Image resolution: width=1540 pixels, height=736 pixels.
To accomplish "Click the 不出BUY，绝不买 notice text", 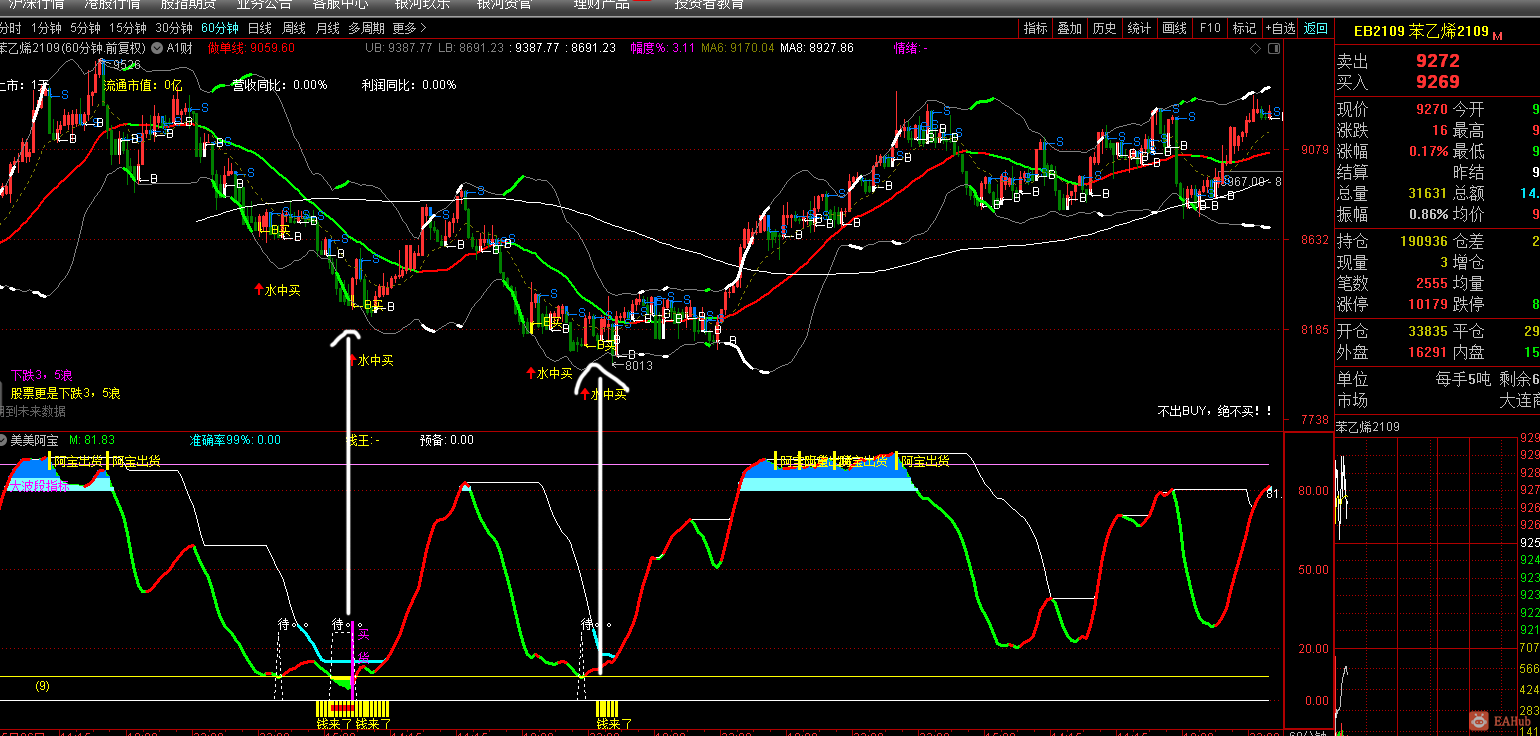I will point(1215,410).
